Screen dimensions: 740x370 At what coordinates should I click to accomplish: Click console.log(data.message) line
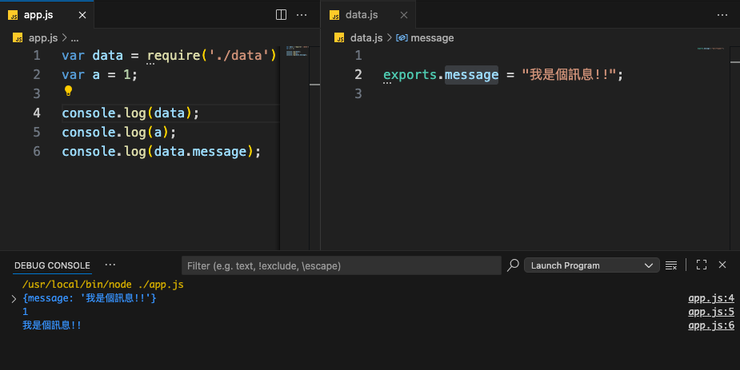(161, 151)
